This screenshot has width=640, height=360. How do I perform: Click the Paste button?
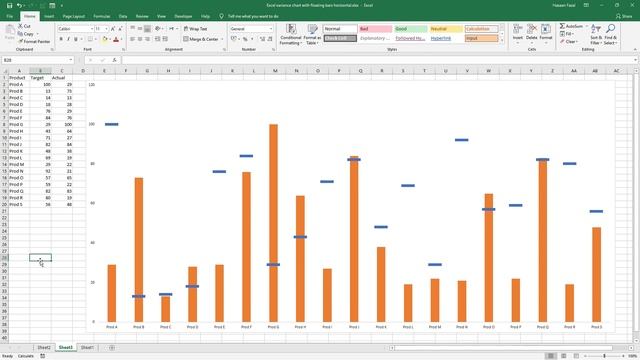coord(9,33)
